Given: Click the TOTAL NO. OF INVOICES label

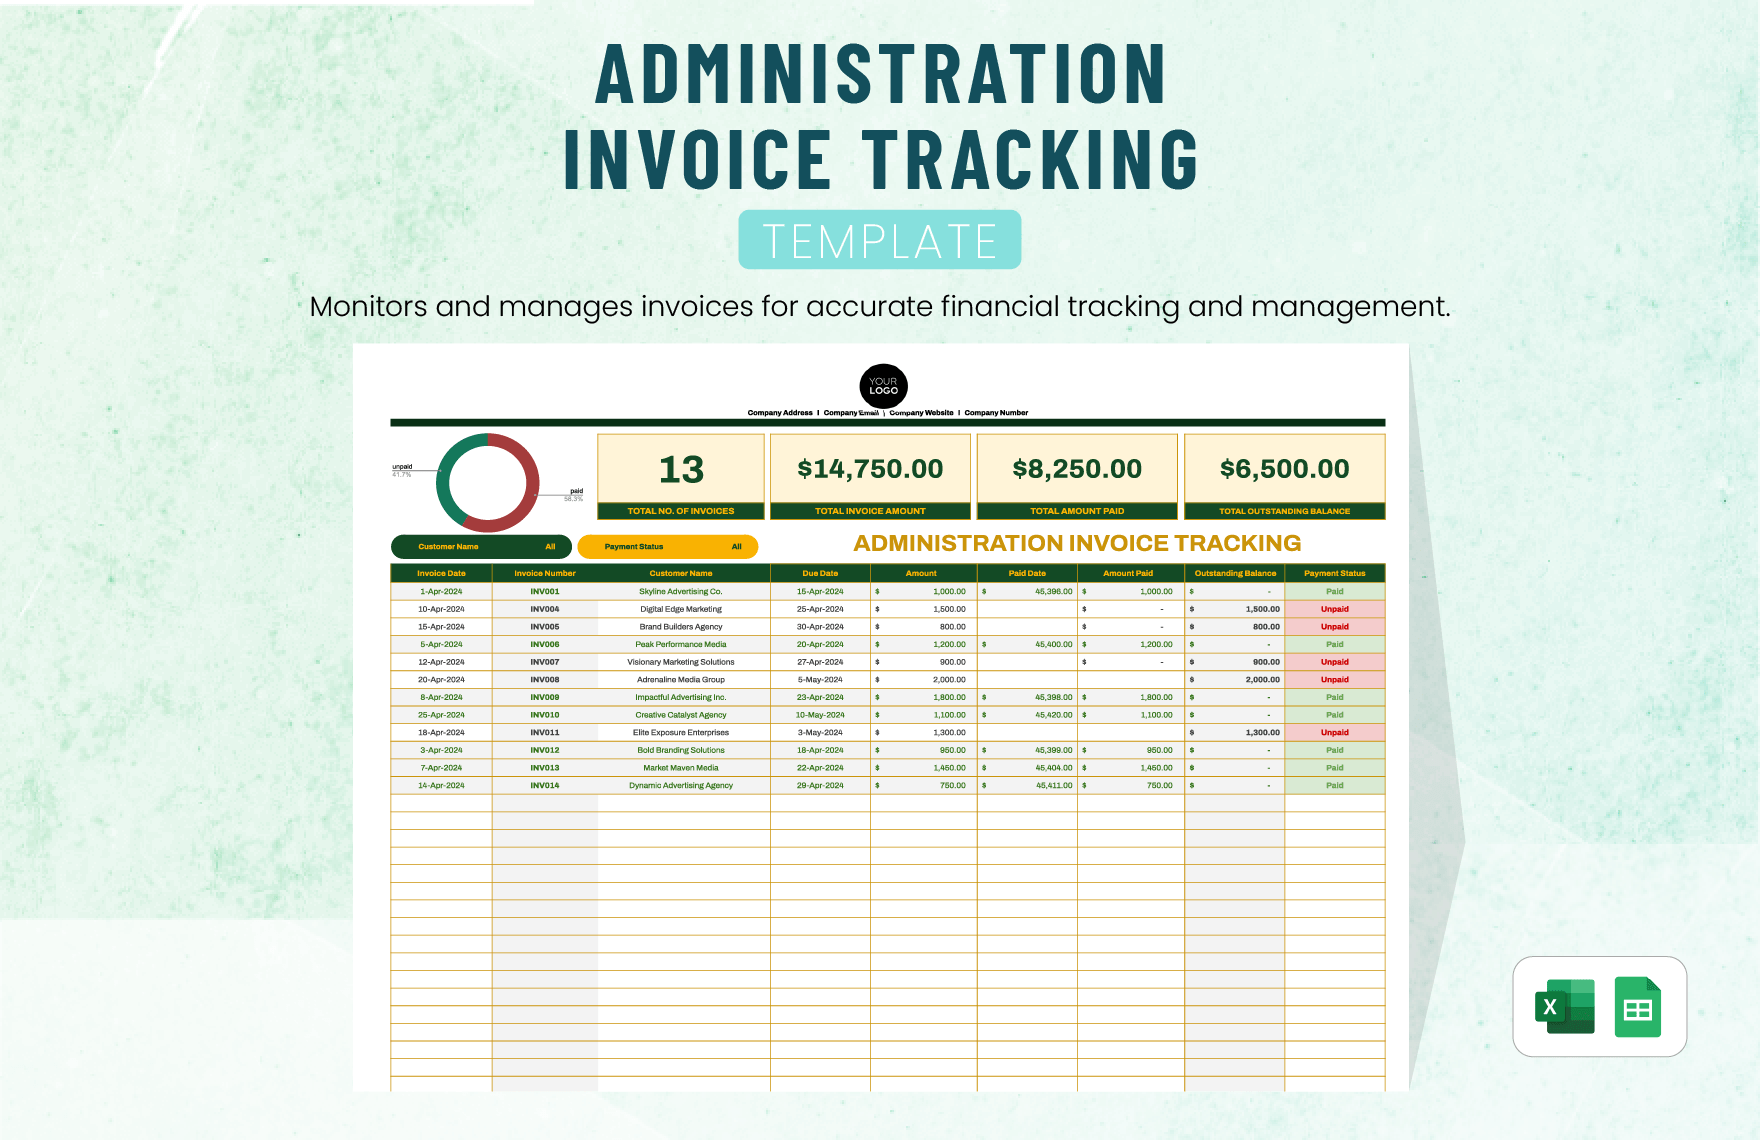Looking at the screenshot, I should tap(681, 511).
